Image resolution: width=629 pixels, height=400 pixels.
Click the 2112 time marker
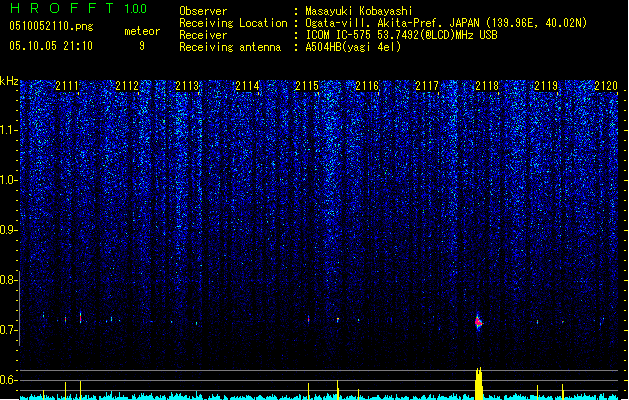pos(127,86)
